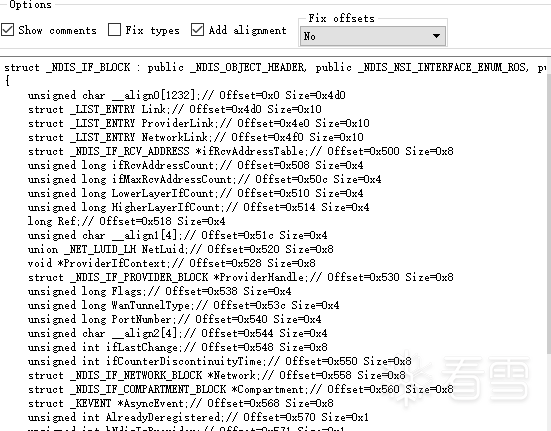Open the Fix offsets dropdown
The height and width of the screenshot is (431, 551).
373,36
